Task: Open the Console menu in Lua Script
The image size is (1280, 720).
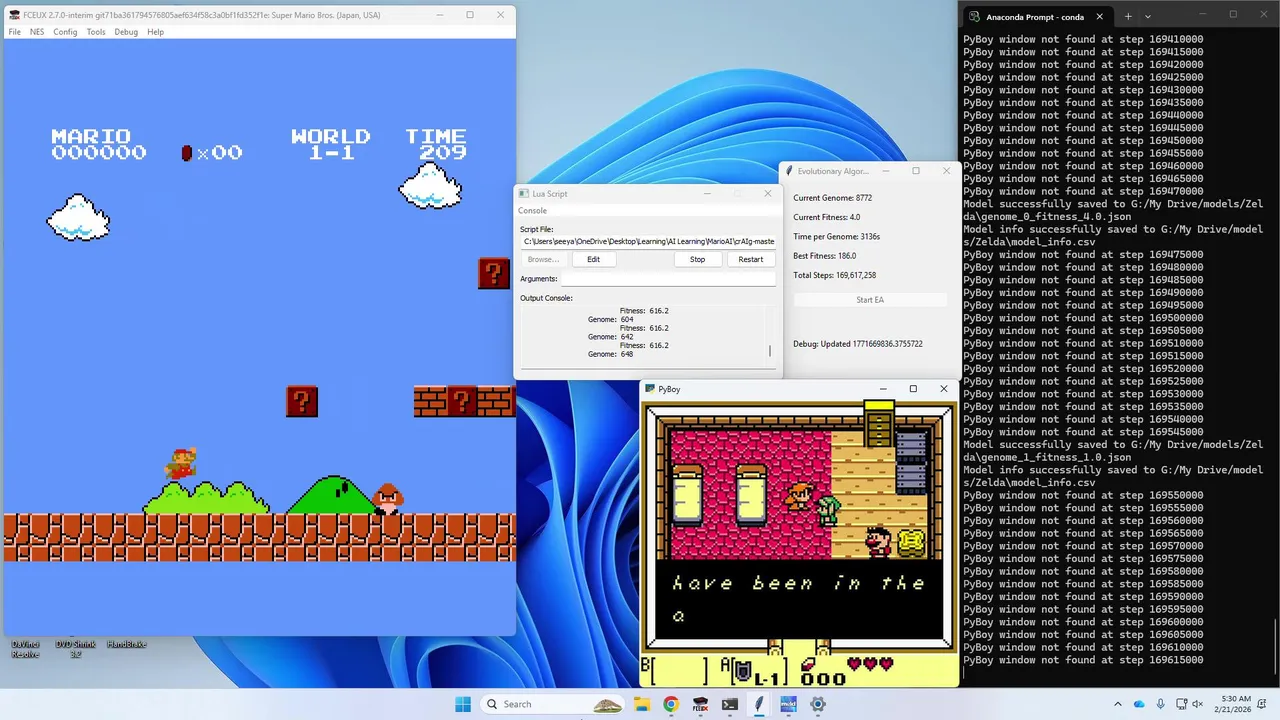Action: pyautogui.click(x=533, y=211)
